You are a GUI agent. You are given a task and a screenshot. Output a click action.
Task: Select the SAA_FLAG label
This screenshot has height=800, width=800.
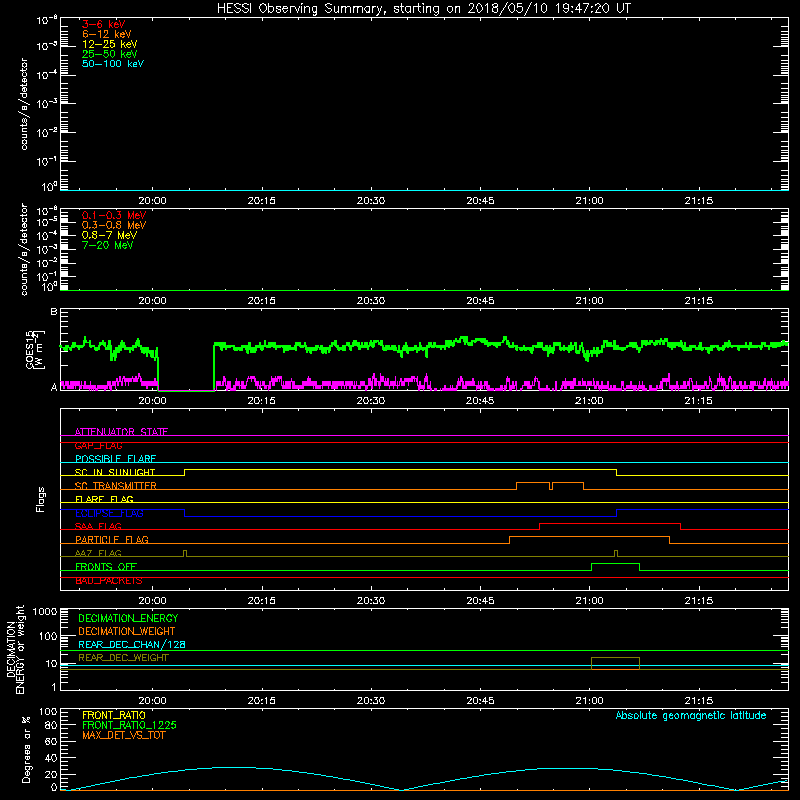click(98, 526)
